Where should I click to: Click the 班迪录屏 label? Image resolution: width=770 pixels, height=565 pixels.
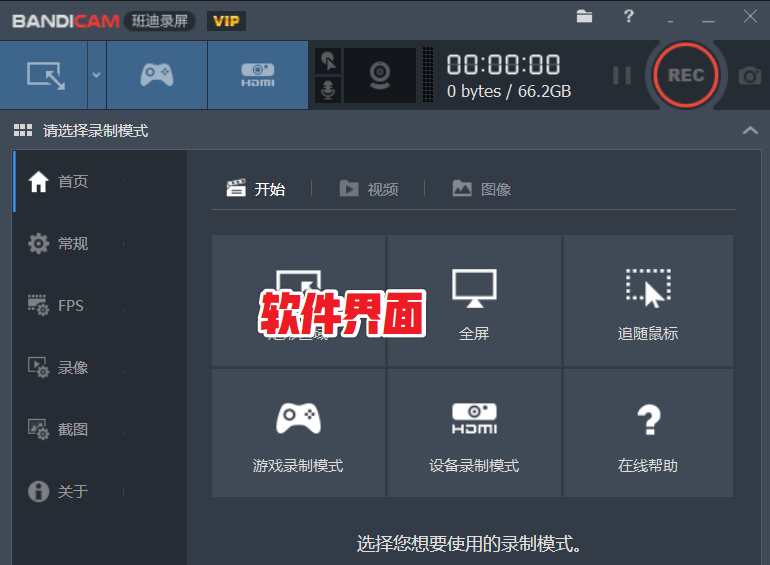160,21
